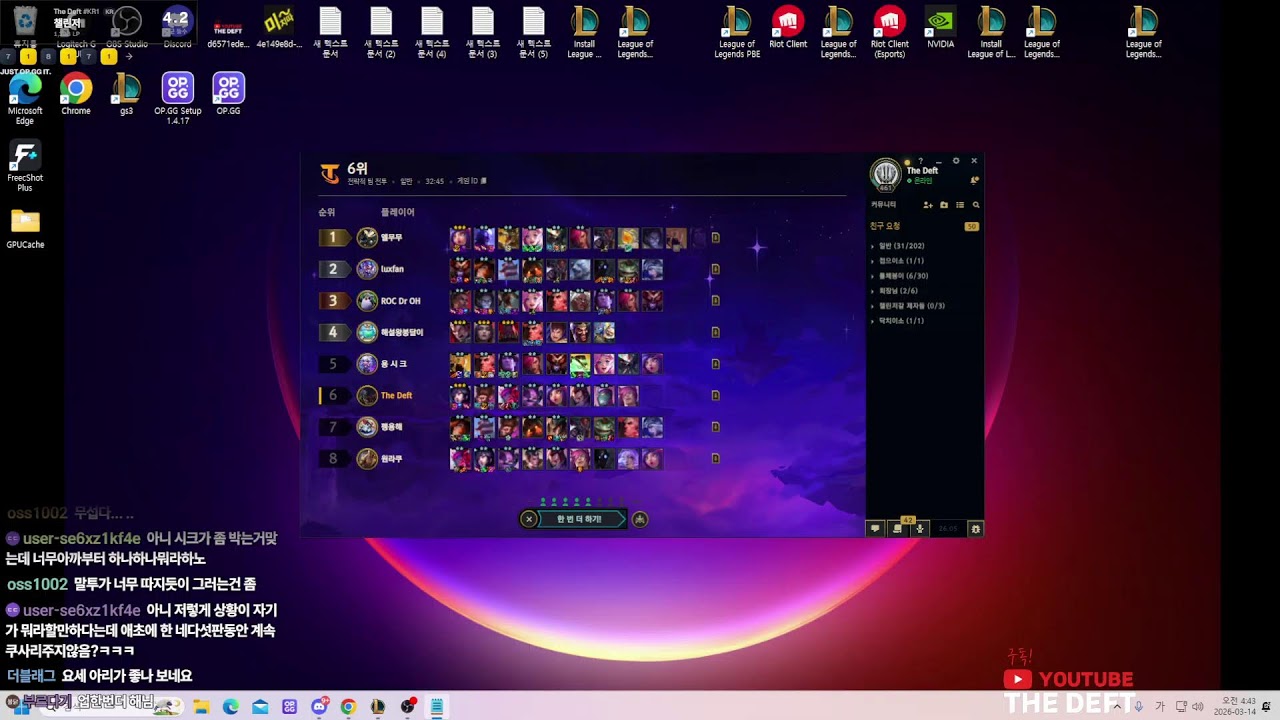Toggle Korean IME 가 indicator in tray
This screenshot has height=720, width=1280.
(x=1160, y=707)
